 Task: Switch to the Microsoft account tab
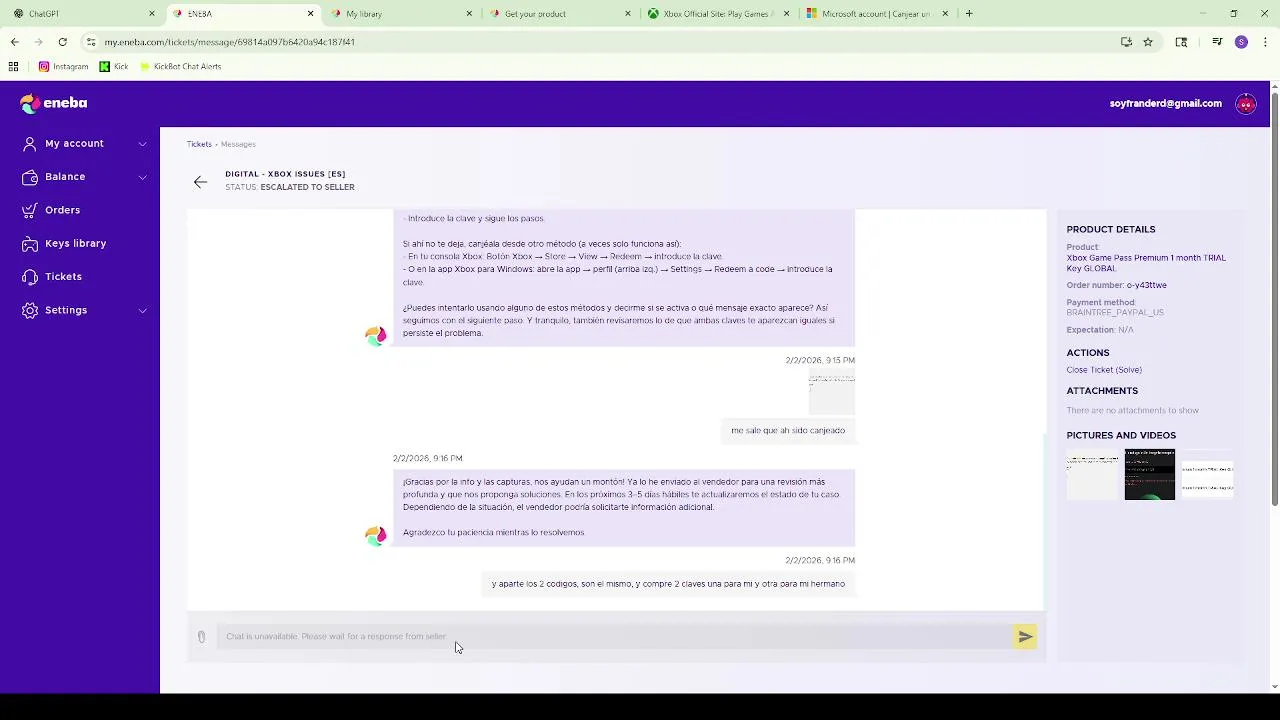click(x=875, y=14)
